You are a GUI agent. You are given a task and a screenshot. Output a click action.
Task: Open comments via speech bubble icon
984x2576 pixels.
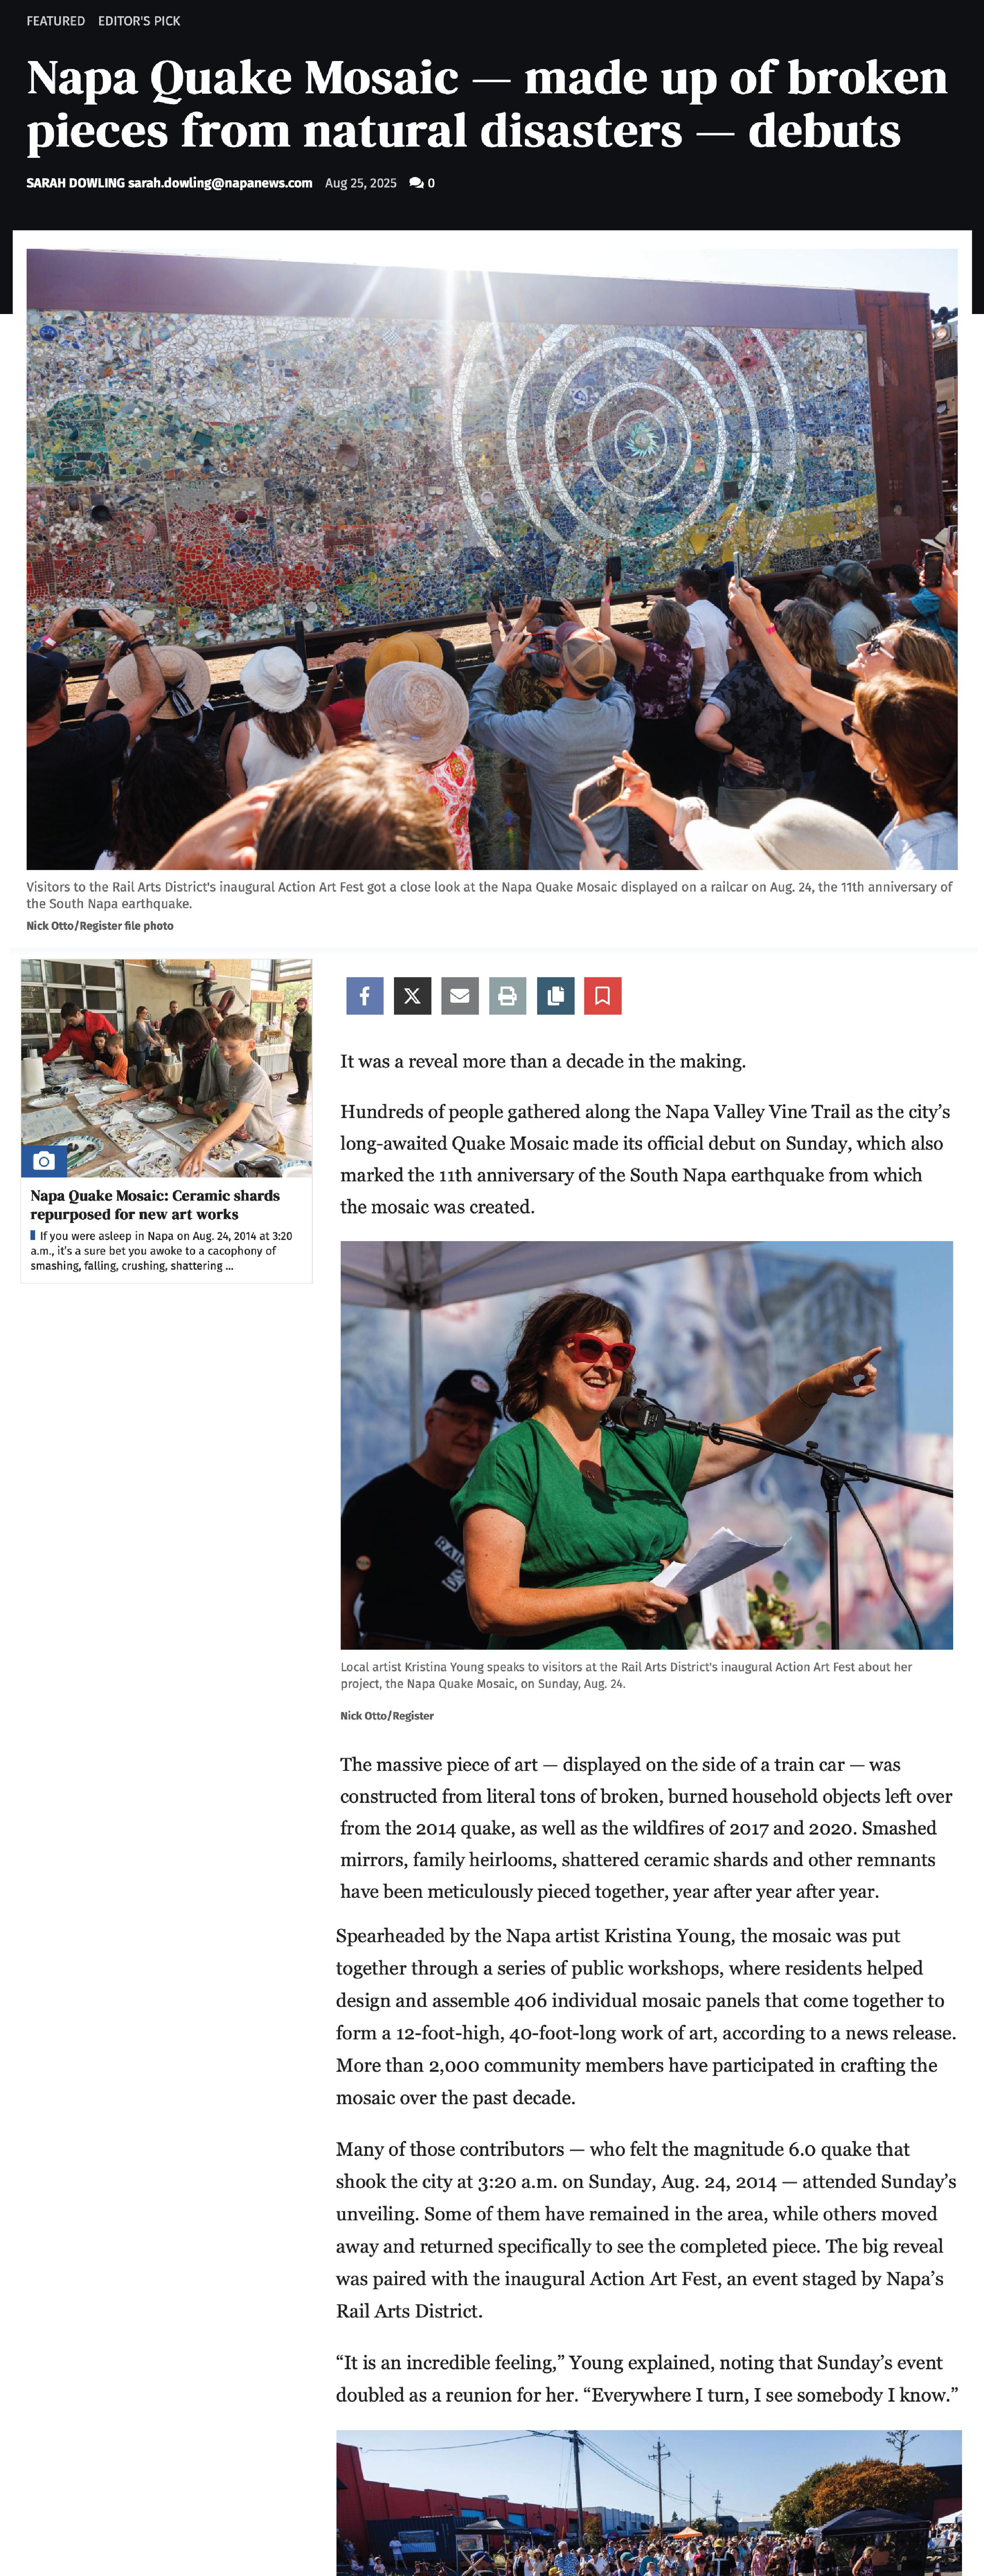[x=421, y=183]
